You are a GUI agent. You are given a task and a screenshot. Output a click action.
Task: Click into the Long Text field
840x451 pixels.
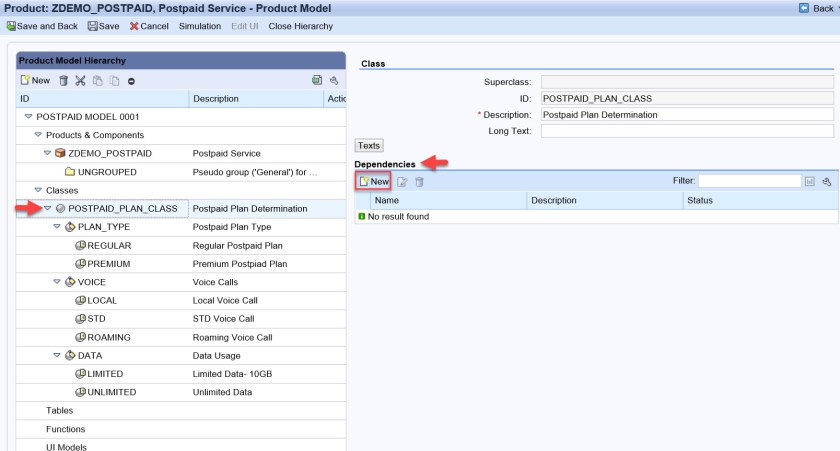click(x=687, y=131)
